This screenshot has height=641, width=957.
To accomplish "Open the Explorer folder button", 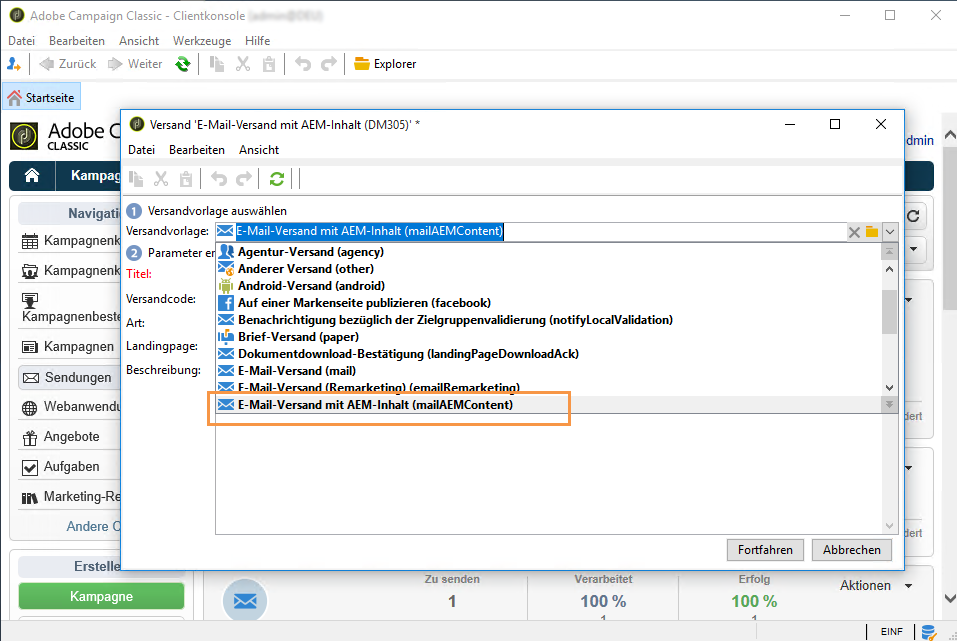I will click(385, 64).
